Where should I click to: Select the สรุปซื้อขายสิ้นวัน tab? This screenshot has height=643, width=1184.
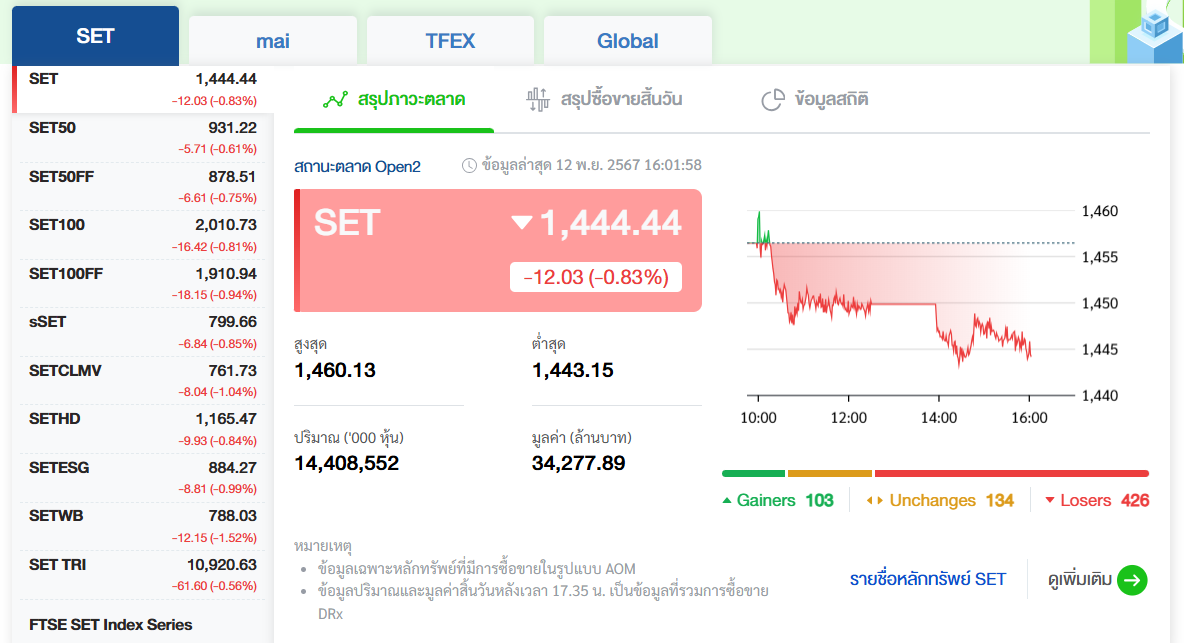604,100
